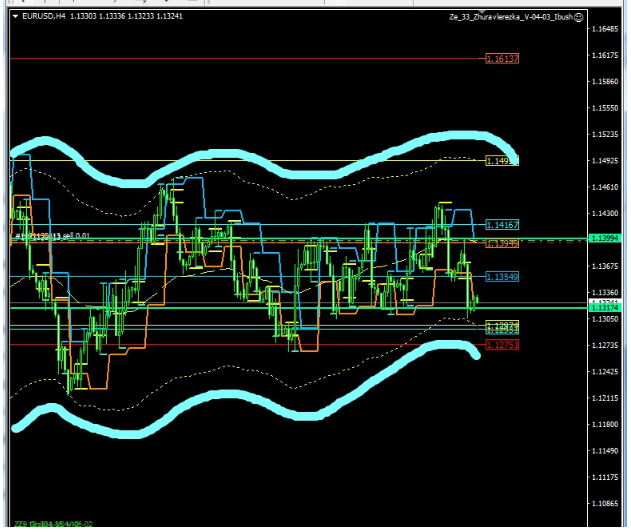Click the red horizontal line at 1.16137
Image resolution: width=631 pixels, height=532 pixels.
click(x=250, y=59)
